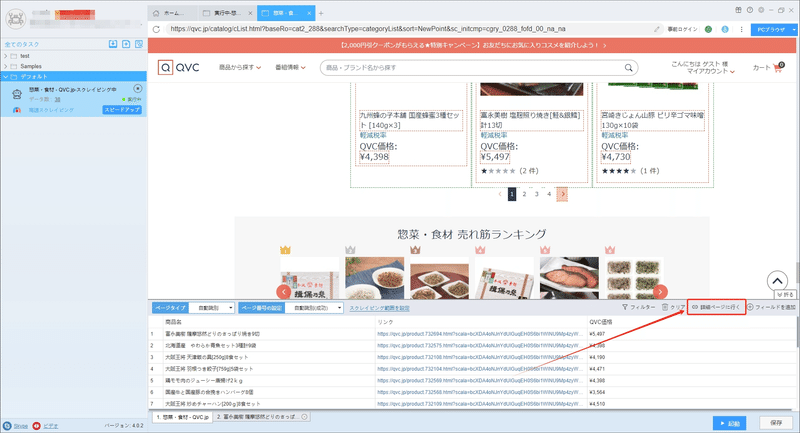Click the green circular icon in browser toolbar
Image resolution: width=800 pixels, height=433 pixels.
[x=708, y=29]
